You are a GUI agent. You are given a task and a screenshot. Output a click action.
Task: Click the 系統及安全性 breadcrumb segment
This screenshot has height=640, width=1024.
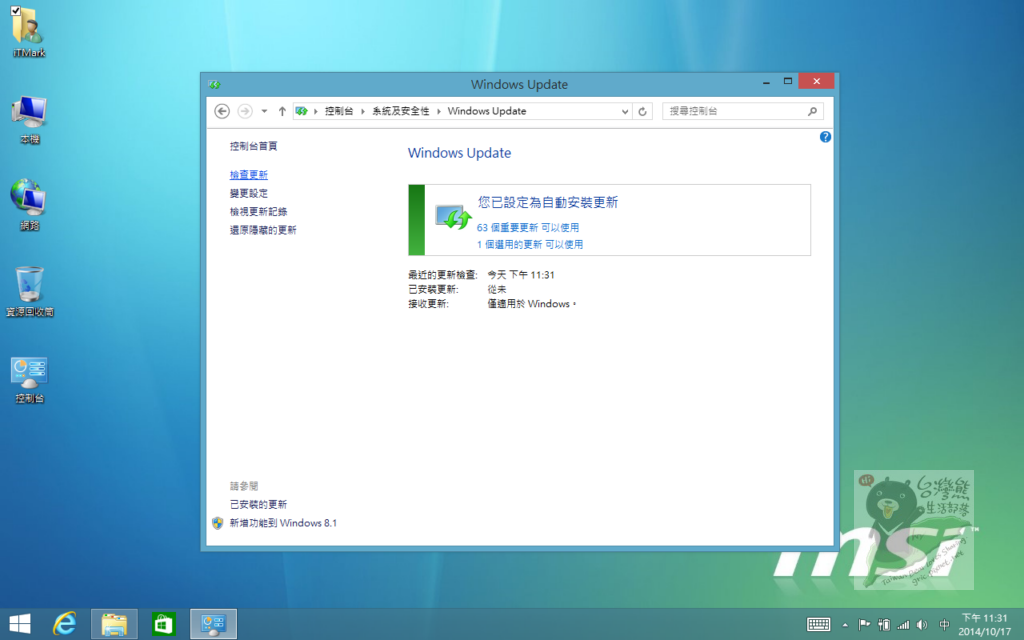click(x=401, y=111)
